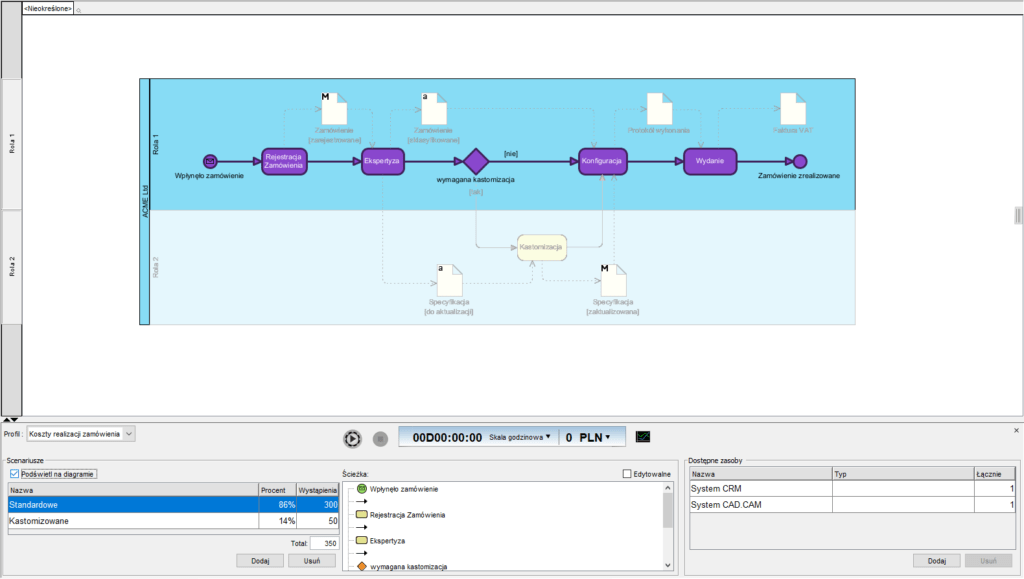Viewport: 1024px width, 579px height.
Task: Select the faded 'Kastomizacja' task node
Action: [x=541, y=247]
